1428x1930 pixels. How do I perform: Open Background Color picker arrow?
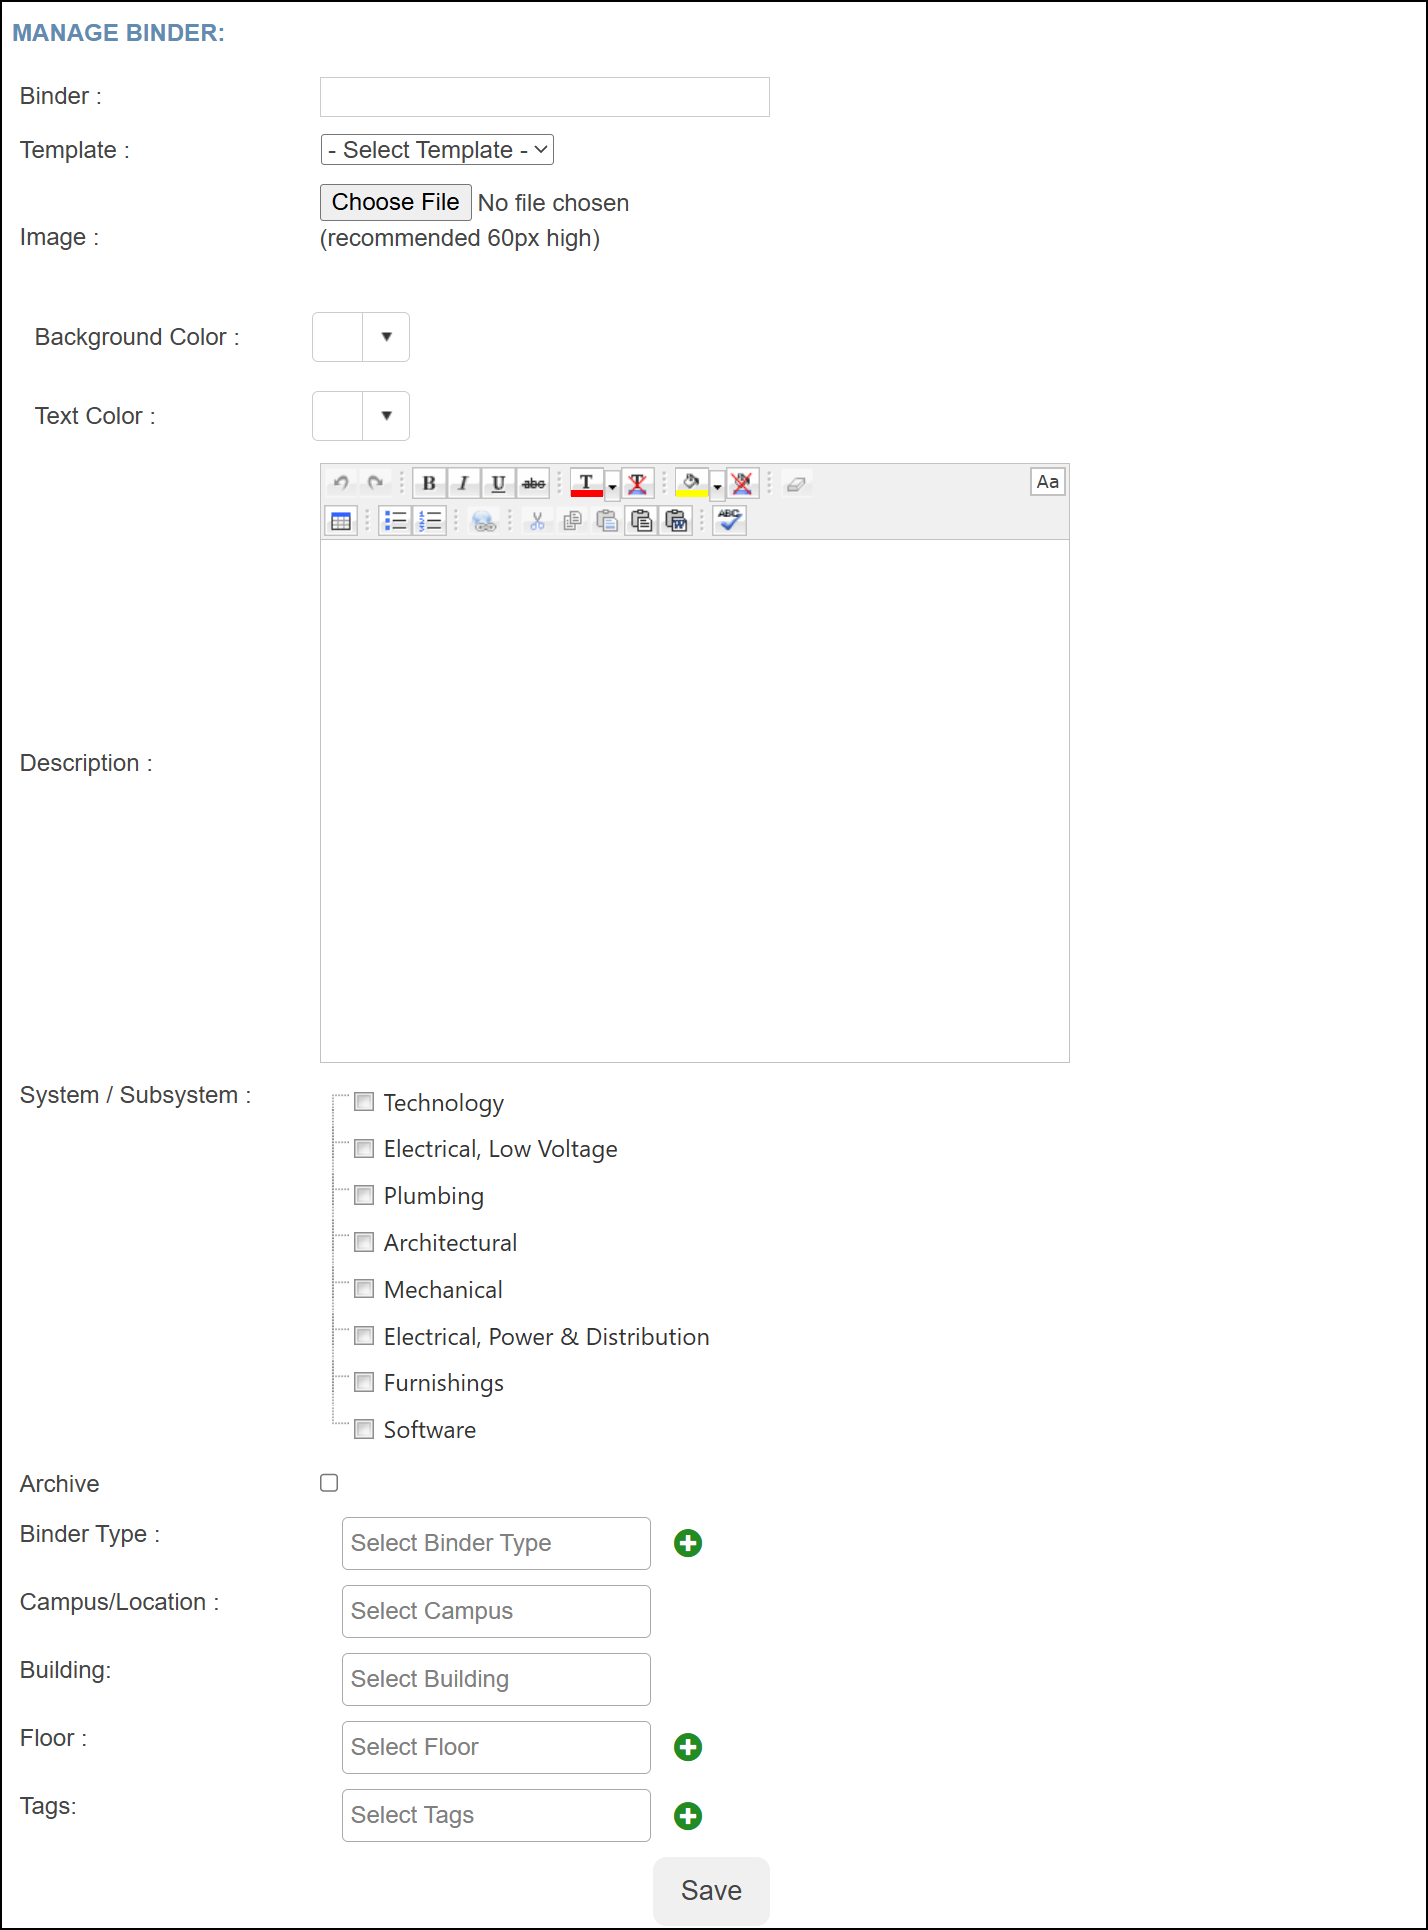click(x=386, y=337)
